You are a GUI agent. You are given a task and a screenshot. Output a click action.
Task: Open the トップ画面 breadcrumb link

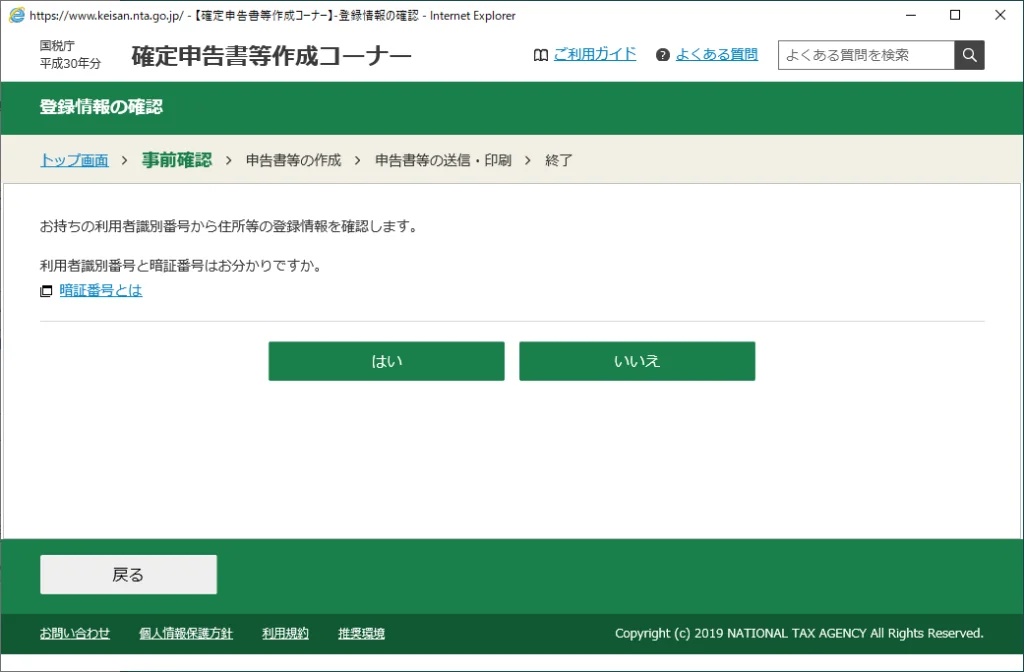(x=73, y=160)
